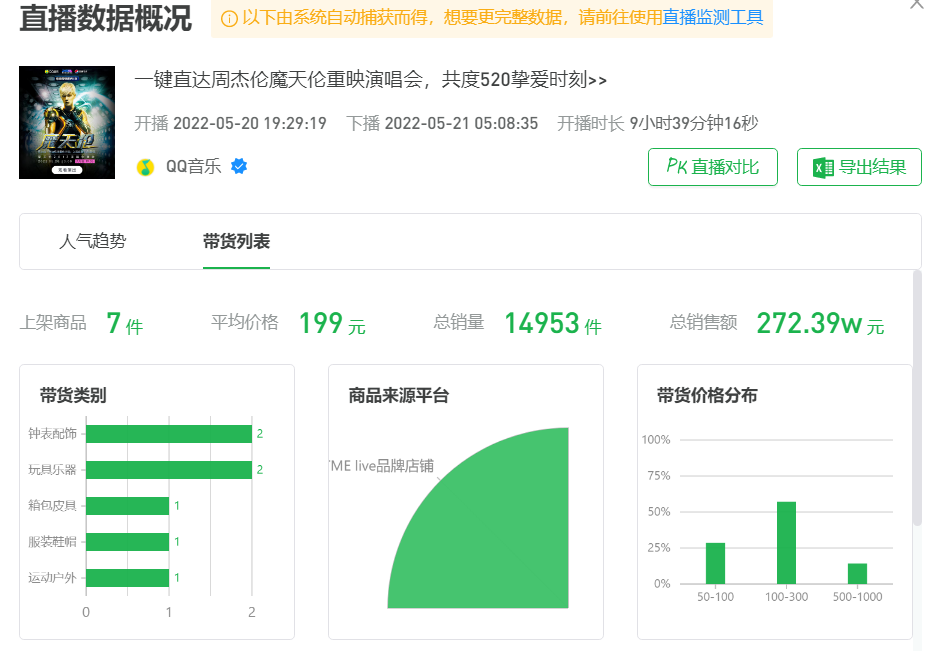Click the 箱包皮具 category label
The width and height of the screenshot is (928, 651).
[52, 506]
